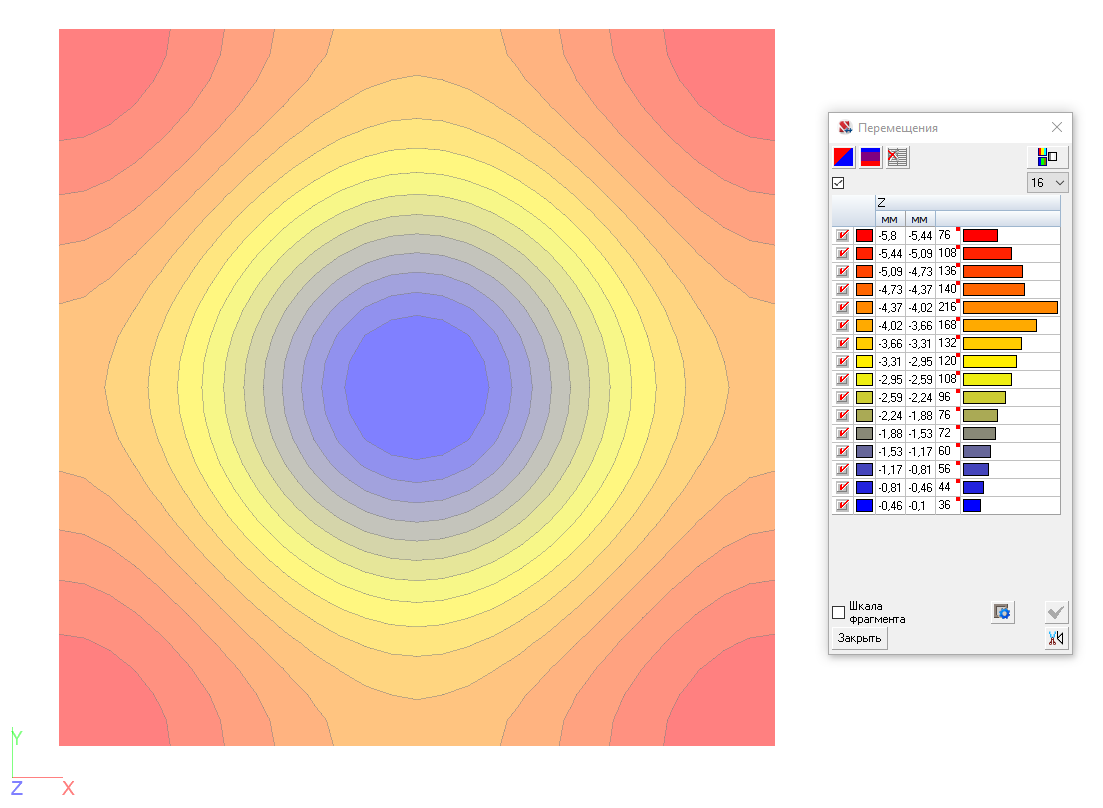Toggle the checkbox above the scale table
1103x808 pixels.
pyautogui.click(x=838, y=183)
